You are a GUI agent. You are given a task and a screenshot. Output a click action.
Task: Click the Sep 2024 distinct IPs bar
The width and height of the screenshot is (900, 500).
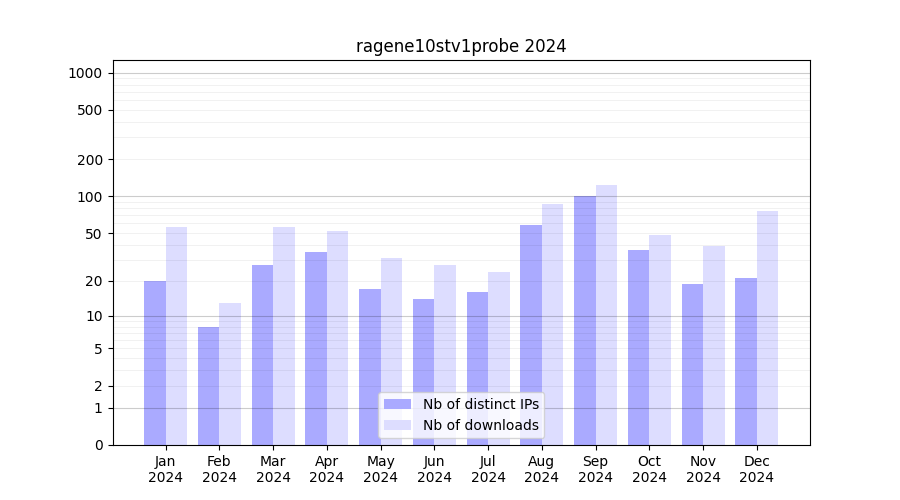585,320
